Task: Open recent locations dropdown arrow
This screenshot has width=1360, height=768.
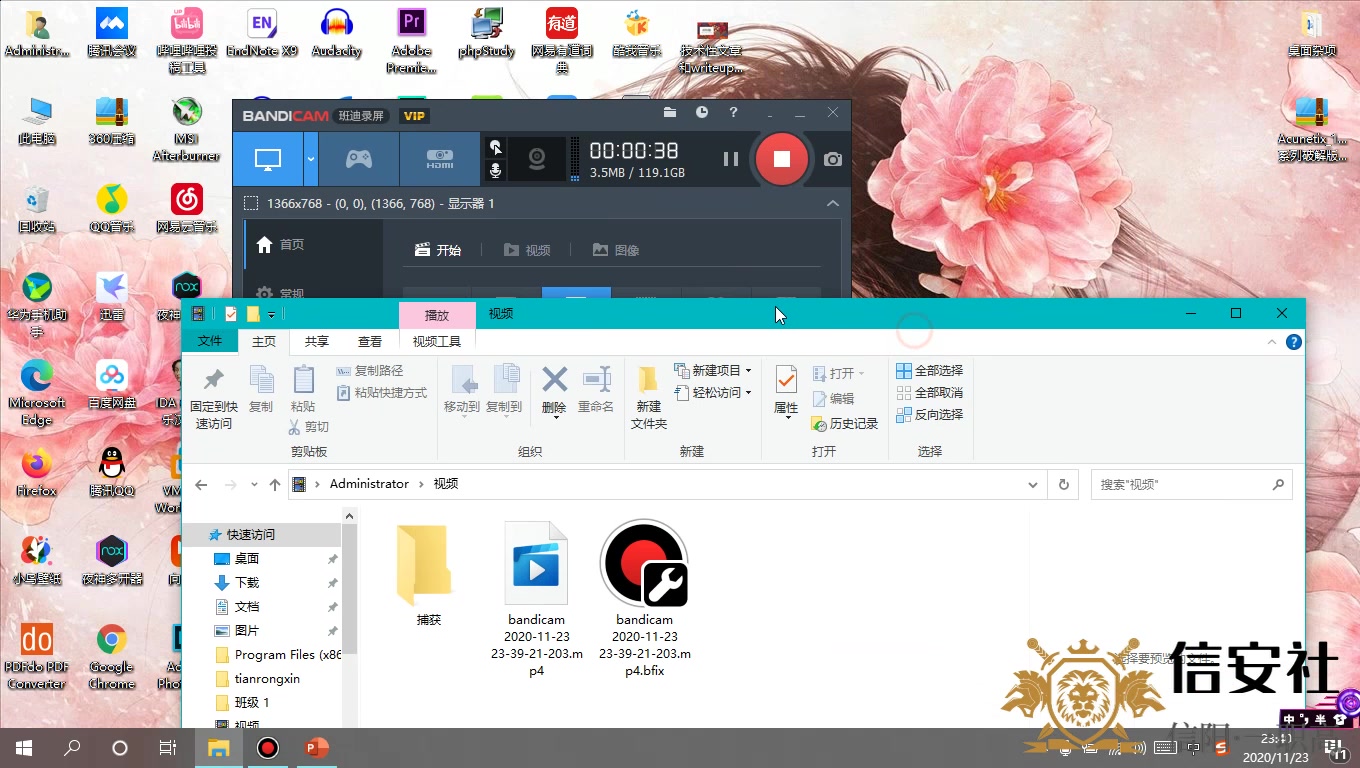Action: (x=254, y=484)
